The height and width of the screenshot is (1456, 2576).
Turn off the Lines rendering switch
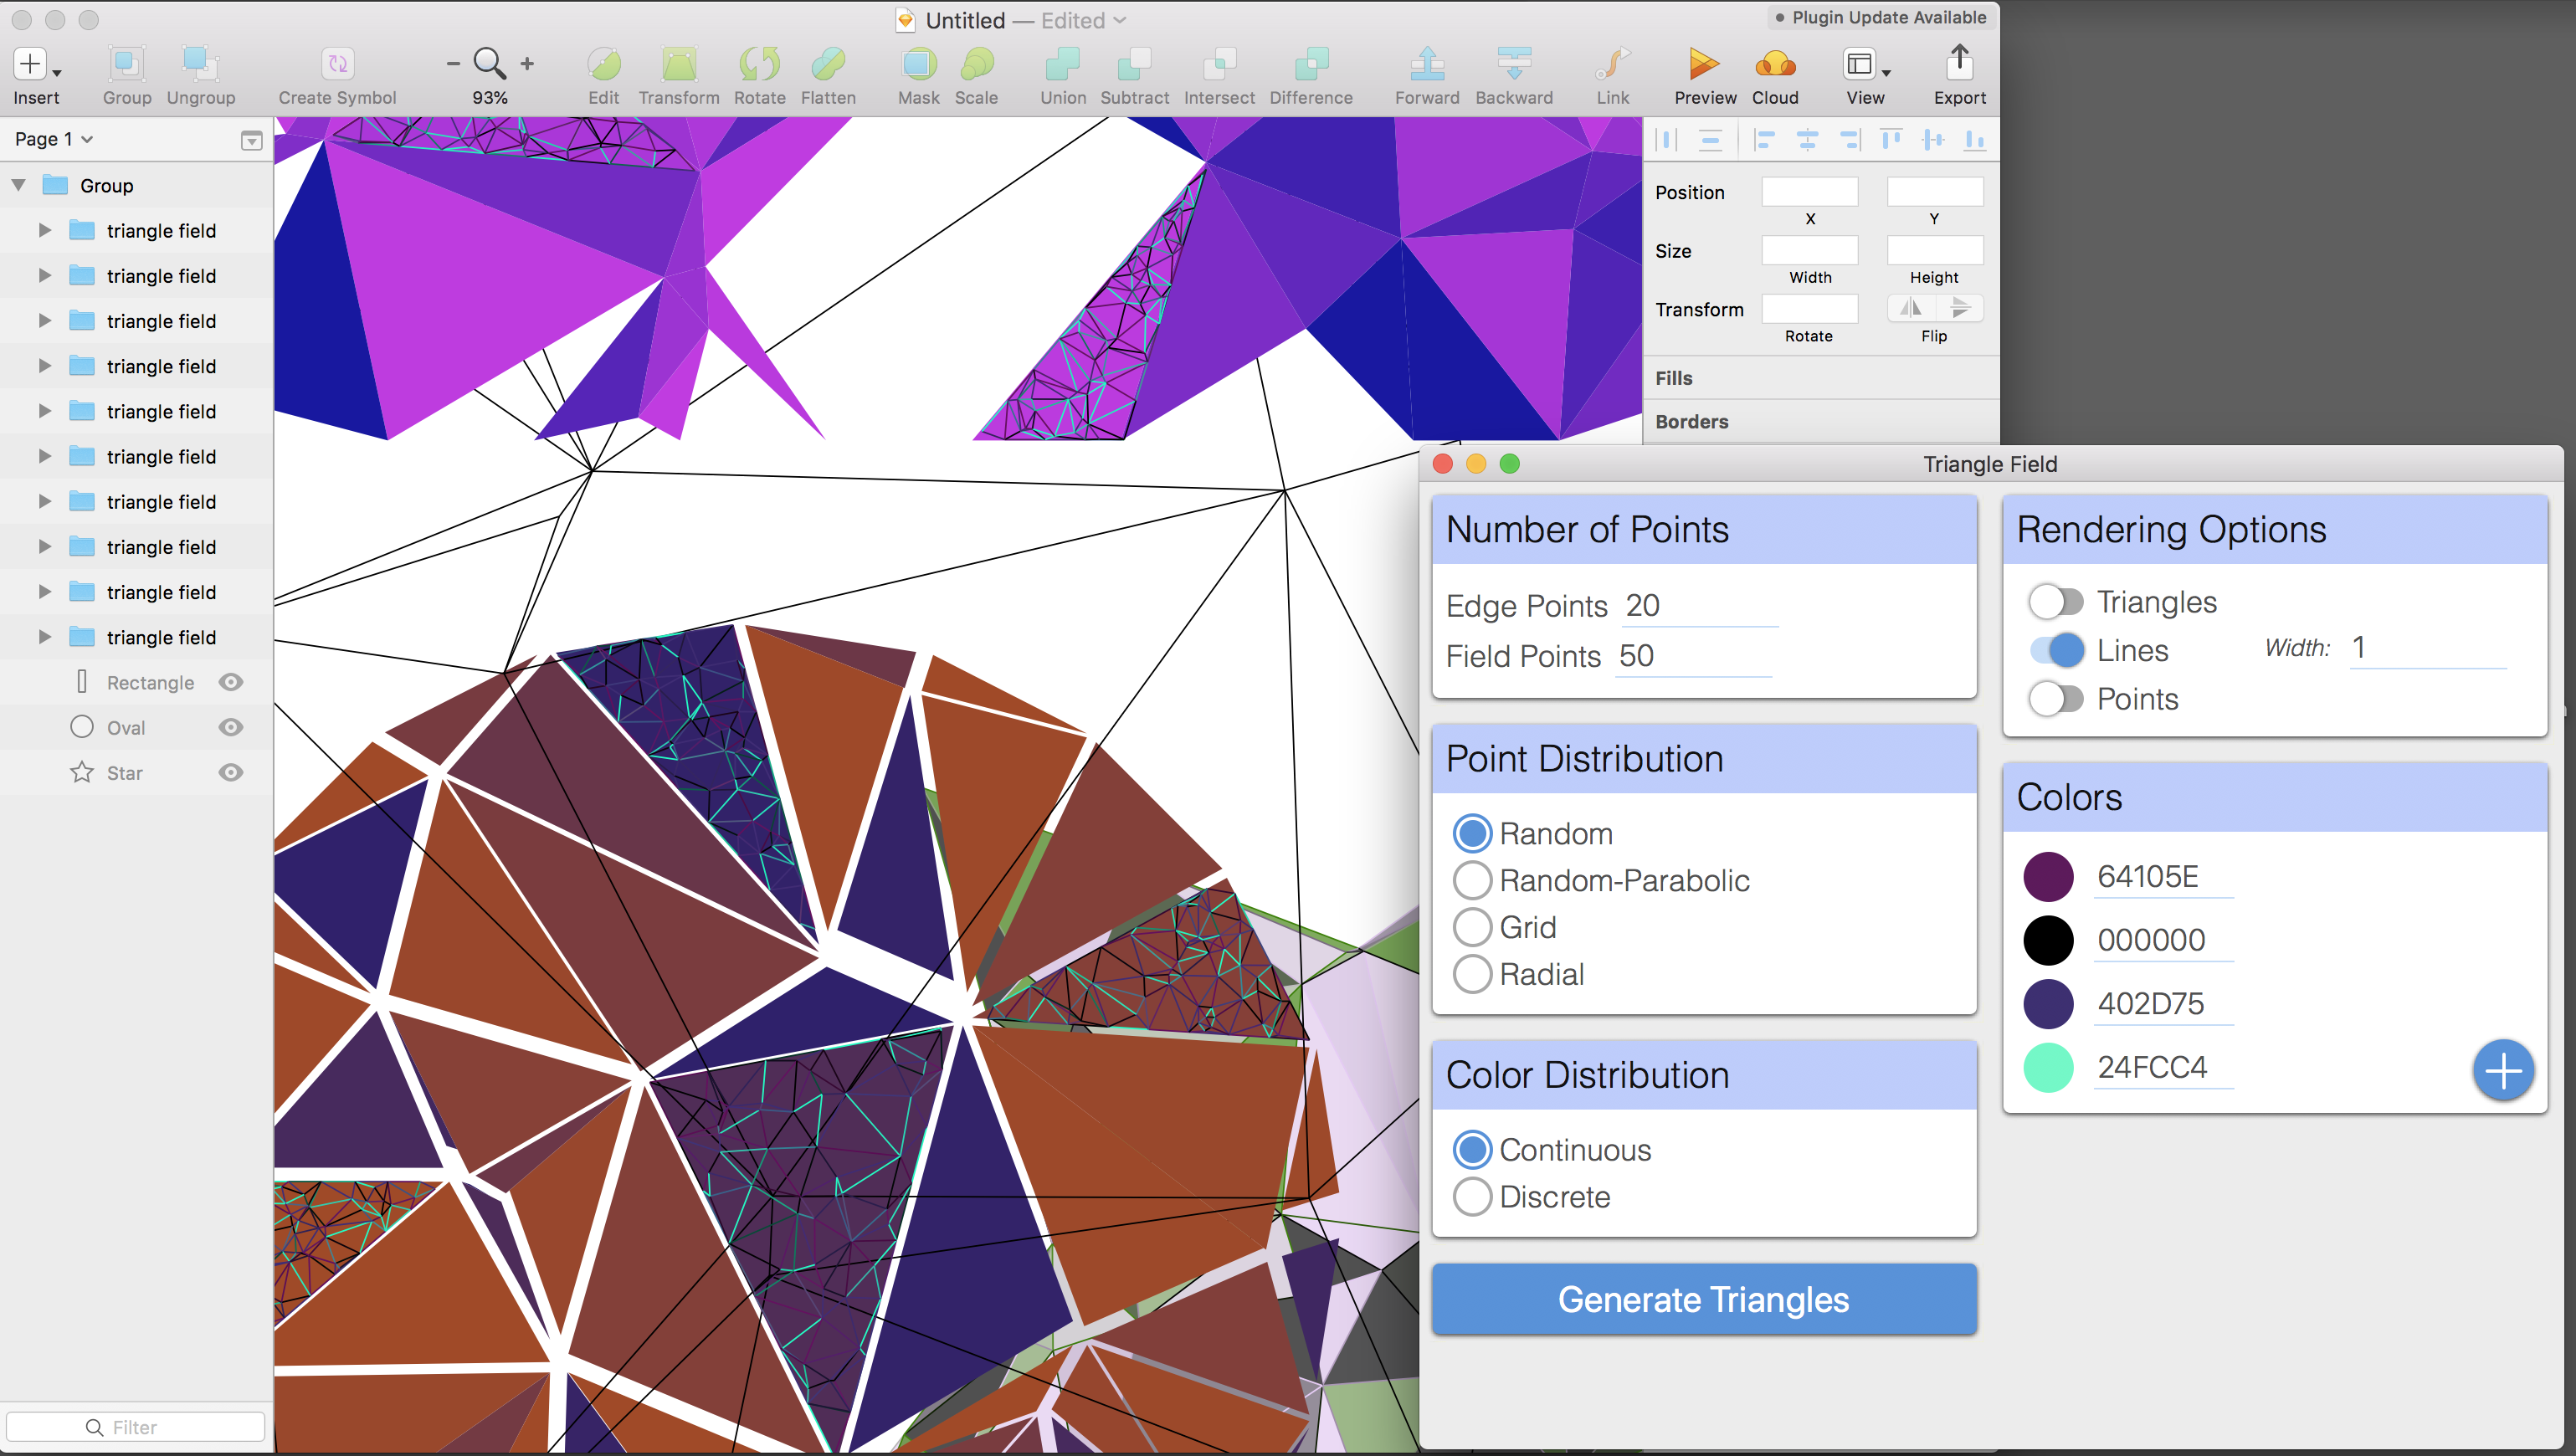(x=2056, y=651)
